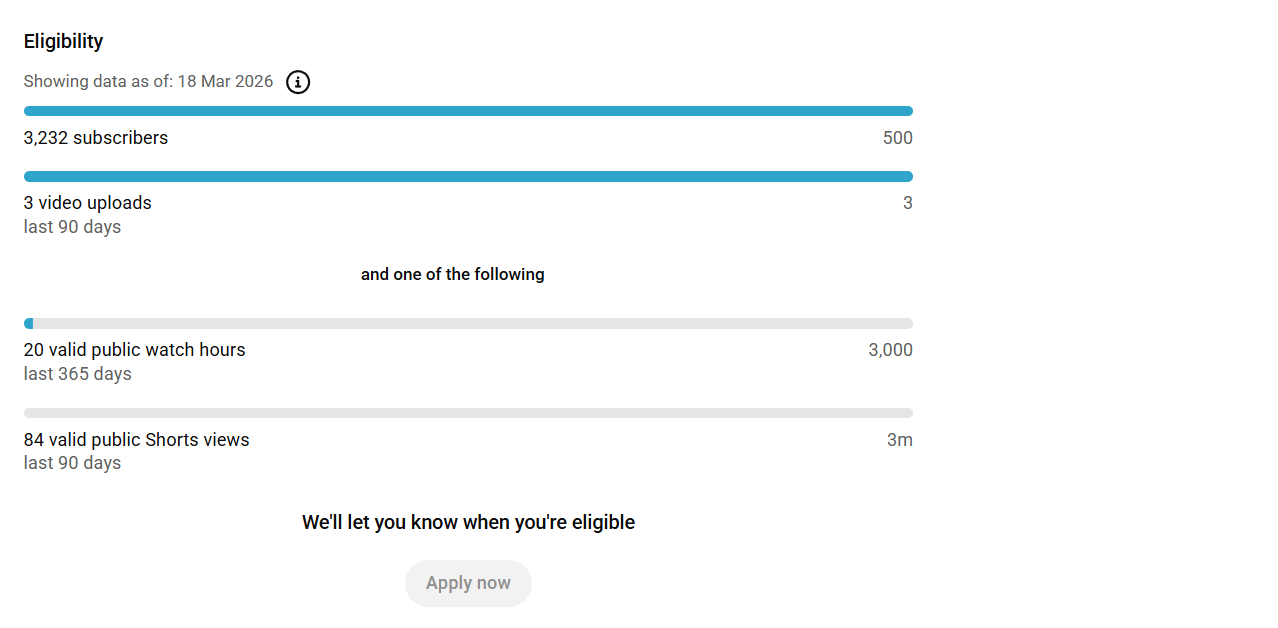The width and height of the screenshot is (1278, 628).
Task: Click the '3 video uploads' label
Action: coord(88,203)
